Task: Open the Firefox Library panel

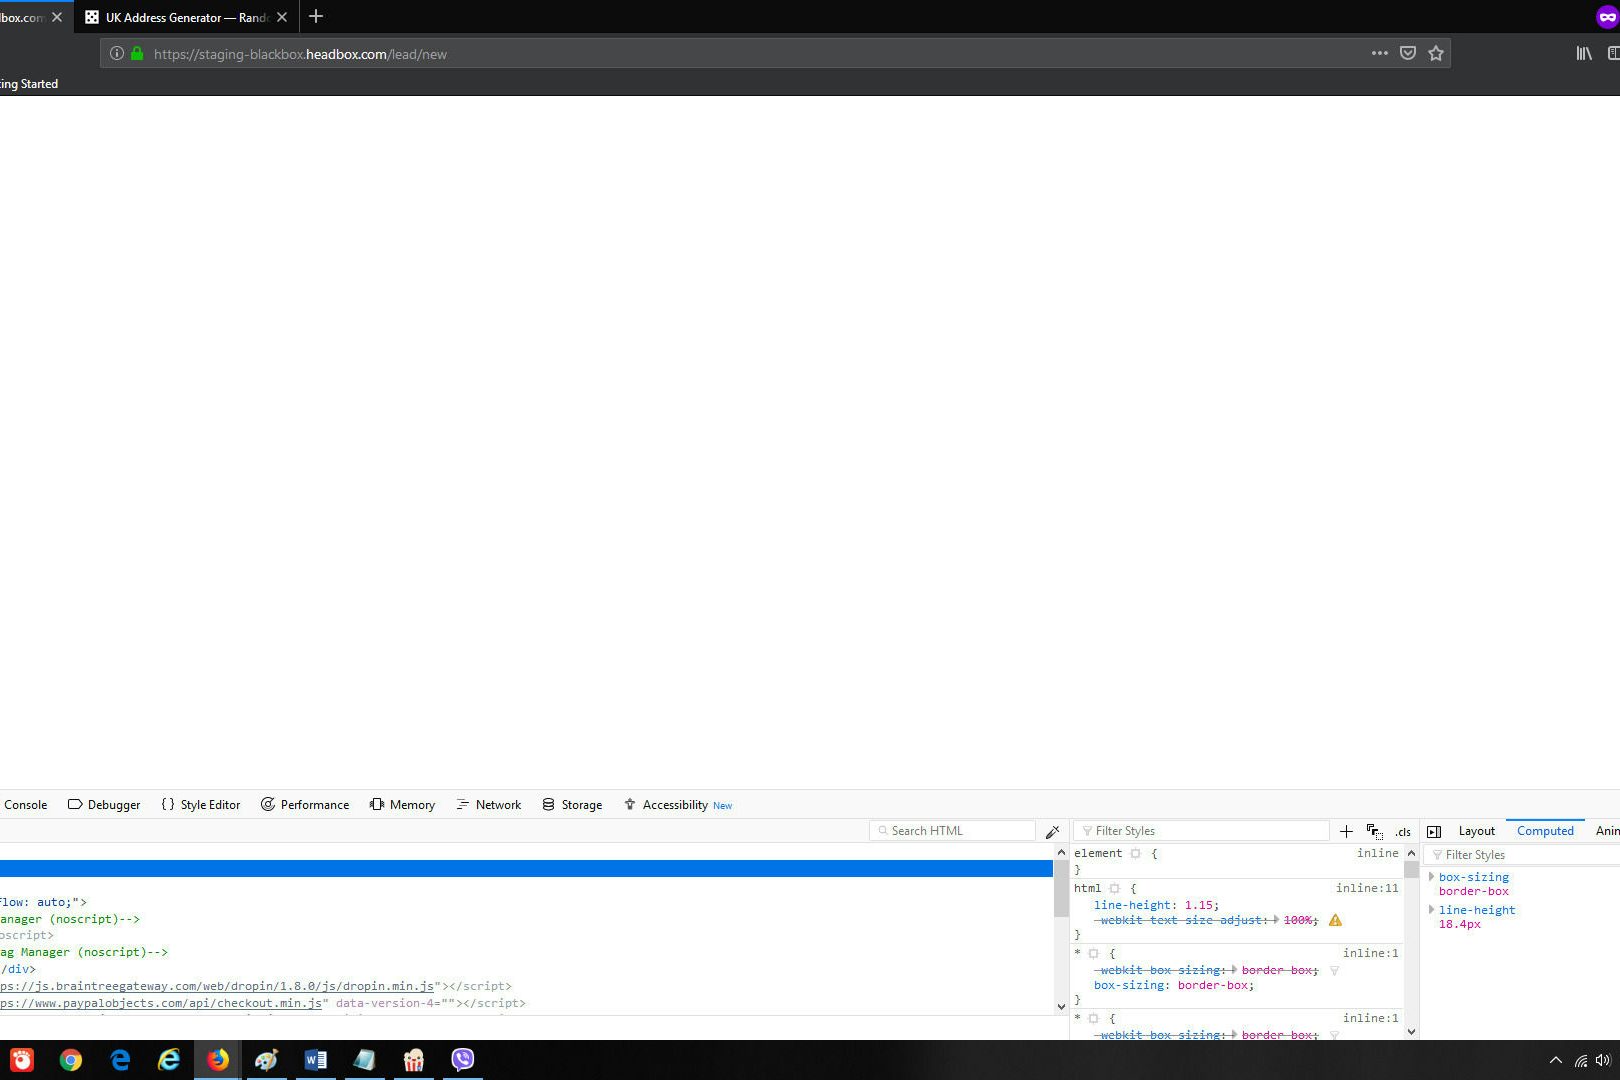Action: click(1583, 53)
